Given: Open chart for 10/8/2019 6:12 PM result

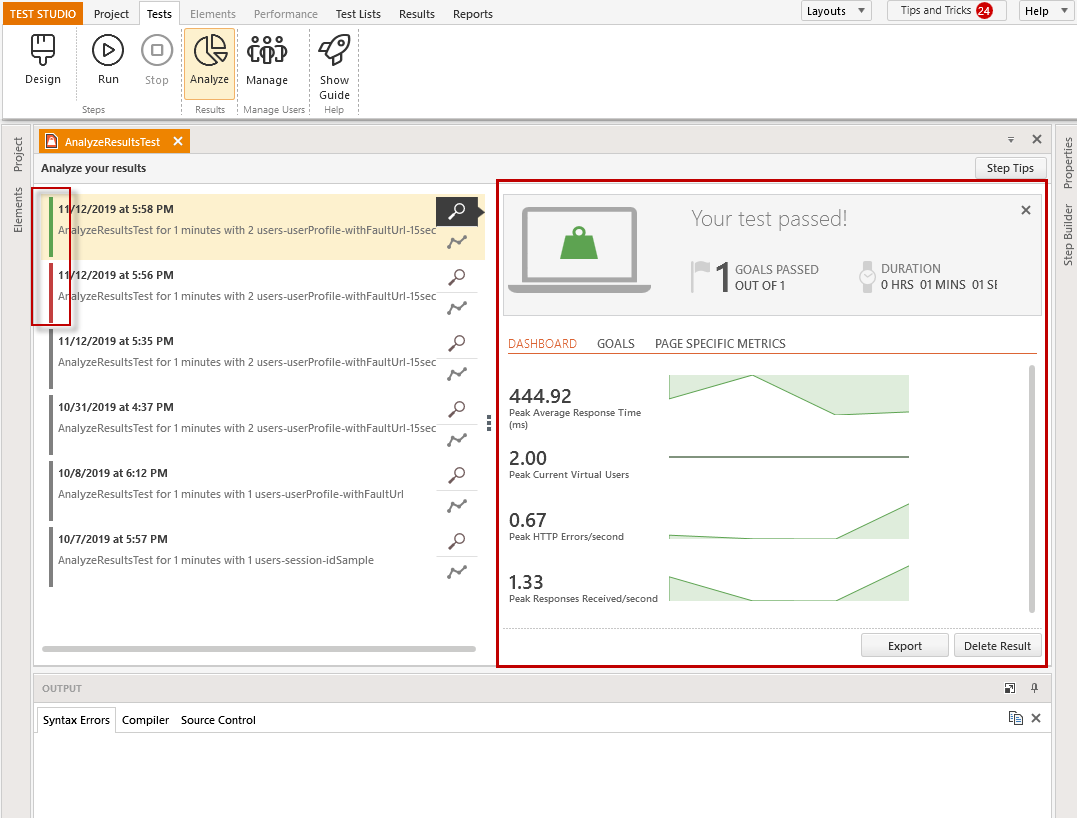Looking at the screenshot, I should (x=457, y=505).
